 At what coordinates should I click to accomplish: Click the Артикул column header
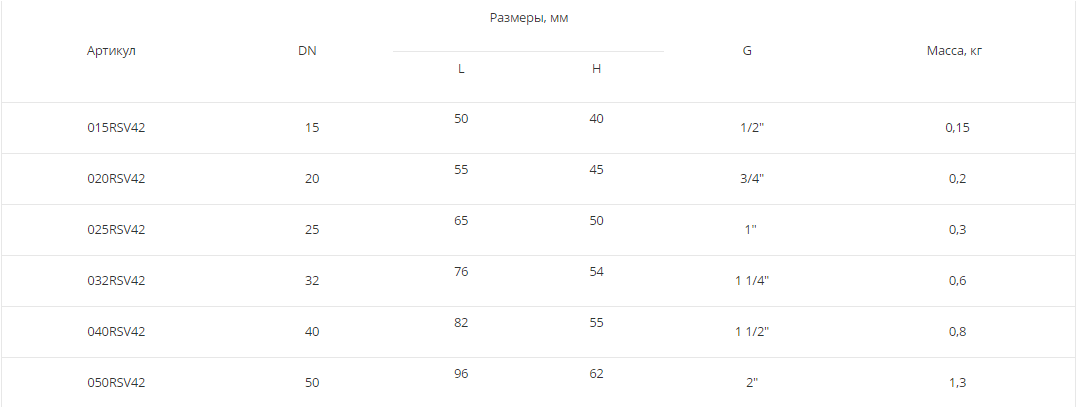click(x=111, y=51)
